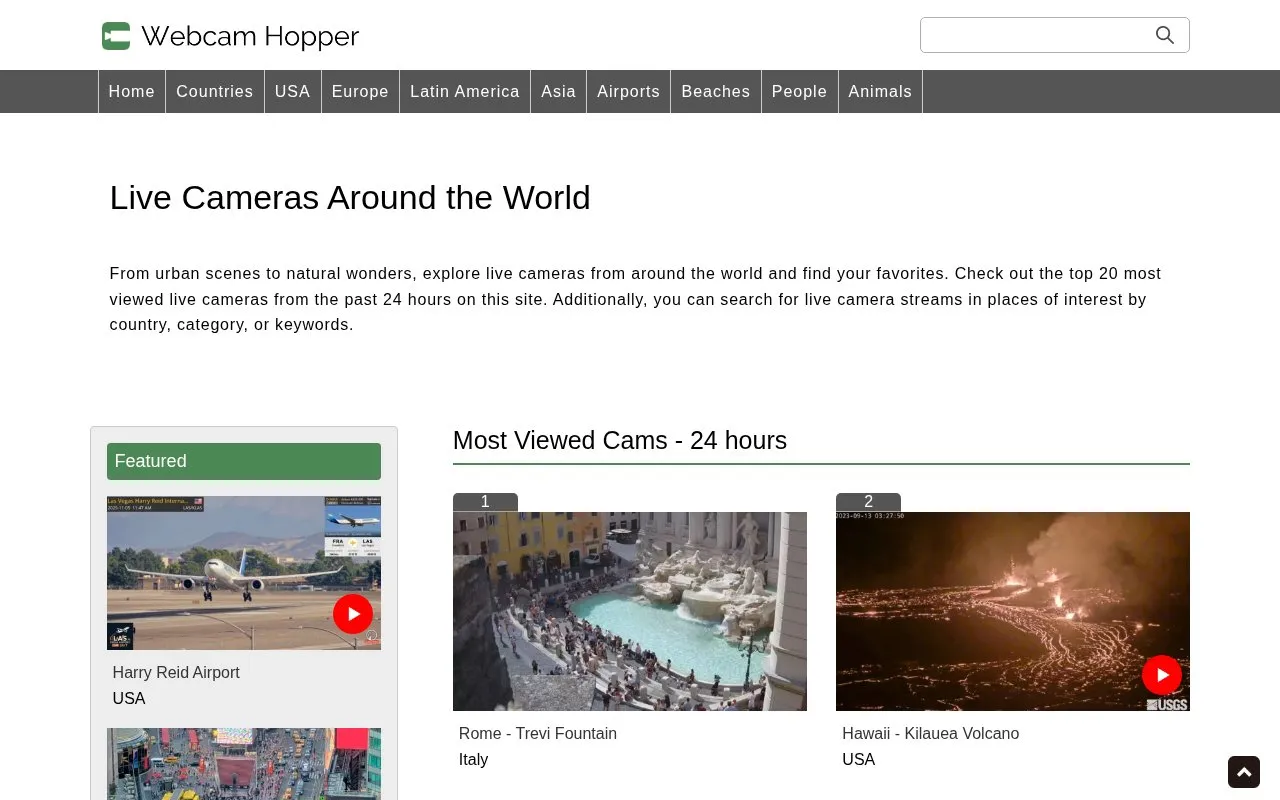Show the Beaches category
The height and width of the screenshot is (800, 1280).
(x=716, y=91)
